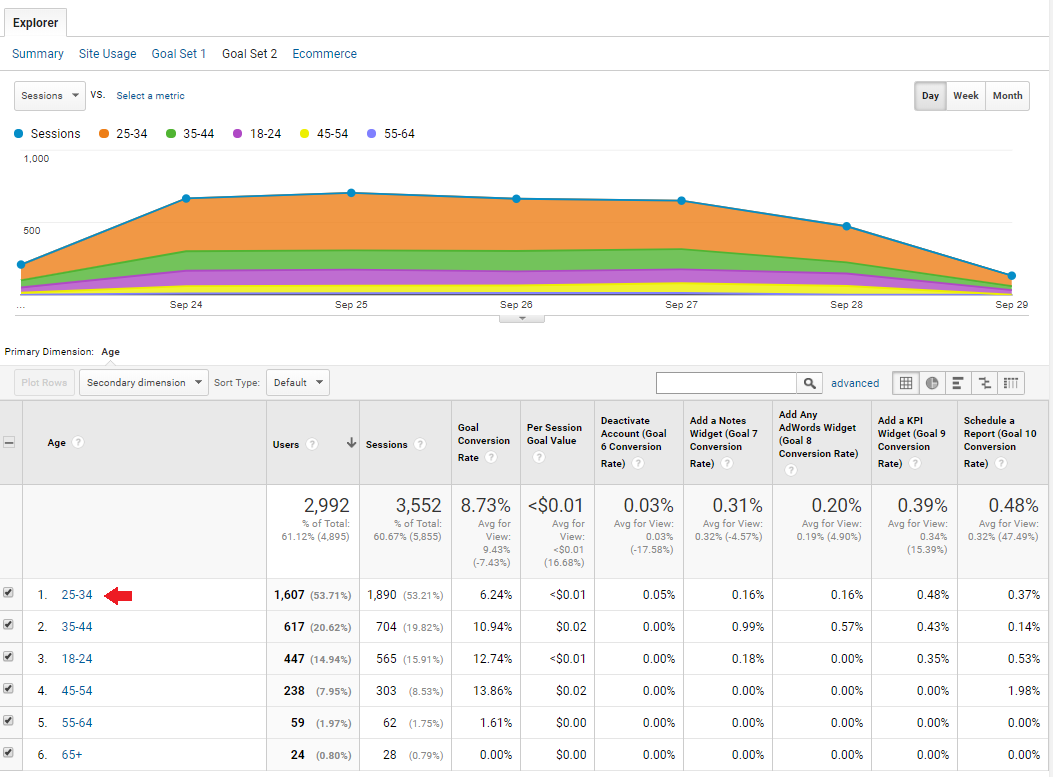This screenshot has width=1053, height=777.
Task: Uncheck the 18-24 age row checkbox
Action: click(9, 657)
